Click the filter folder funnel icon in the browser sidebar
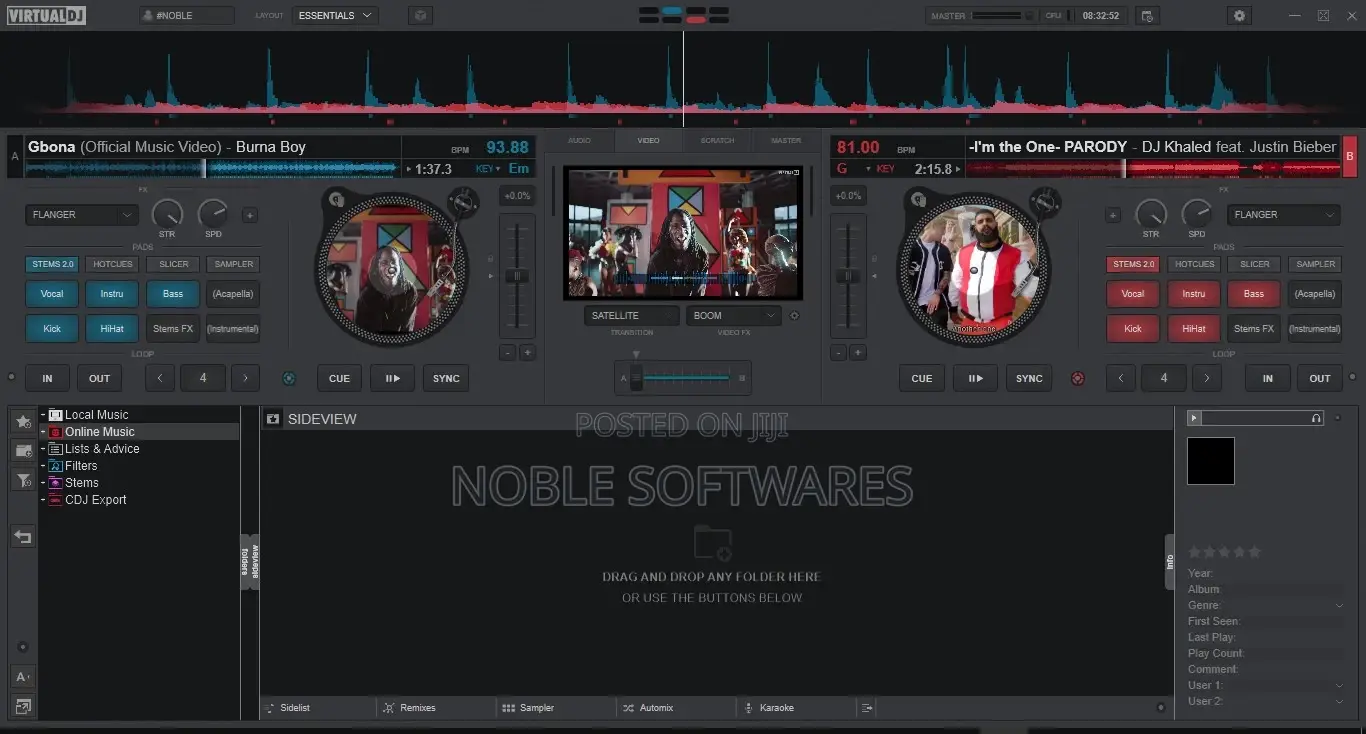1366x734 pixels. [23, 481]
